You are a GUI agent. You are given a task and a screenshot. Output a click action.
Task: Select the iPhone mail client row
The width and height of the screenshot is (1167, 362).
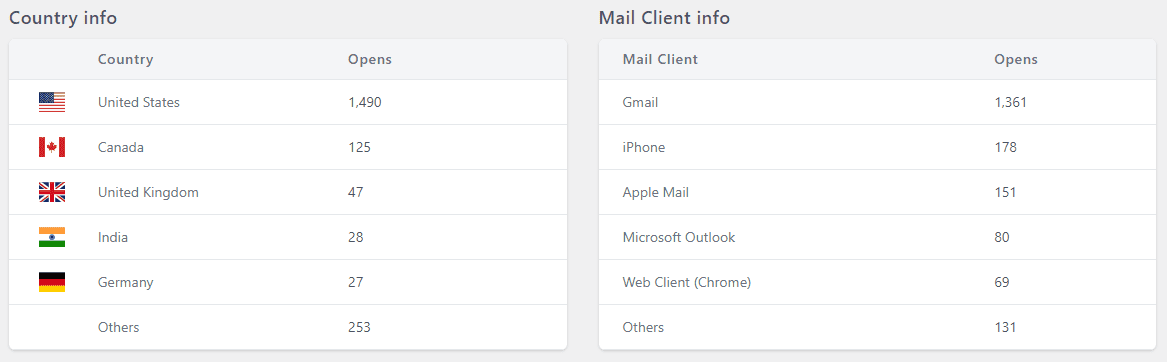click(877, 147)
